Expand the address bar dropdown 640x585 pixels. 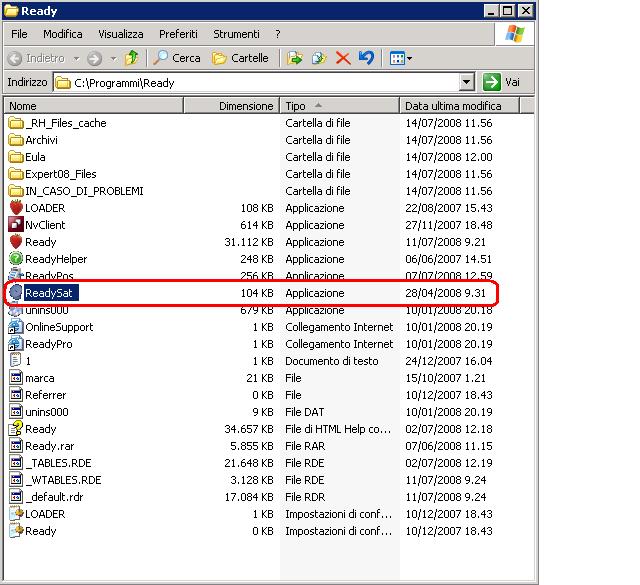click(466, 82)
